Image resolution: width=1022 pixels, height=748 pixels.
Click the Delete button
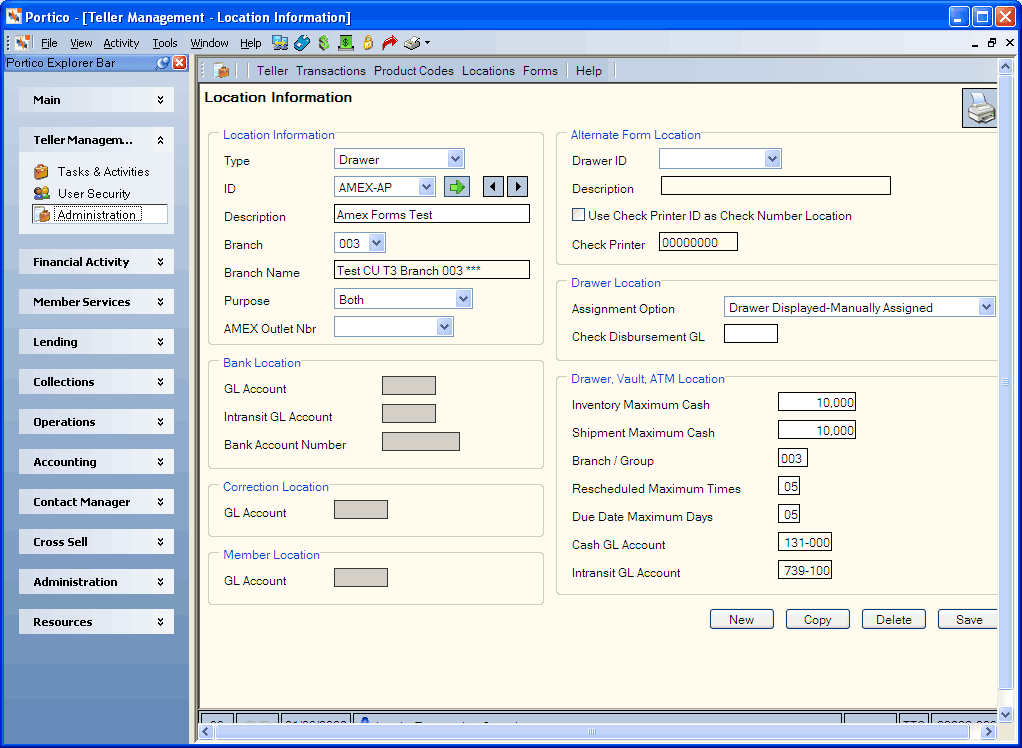click(894, 620)
